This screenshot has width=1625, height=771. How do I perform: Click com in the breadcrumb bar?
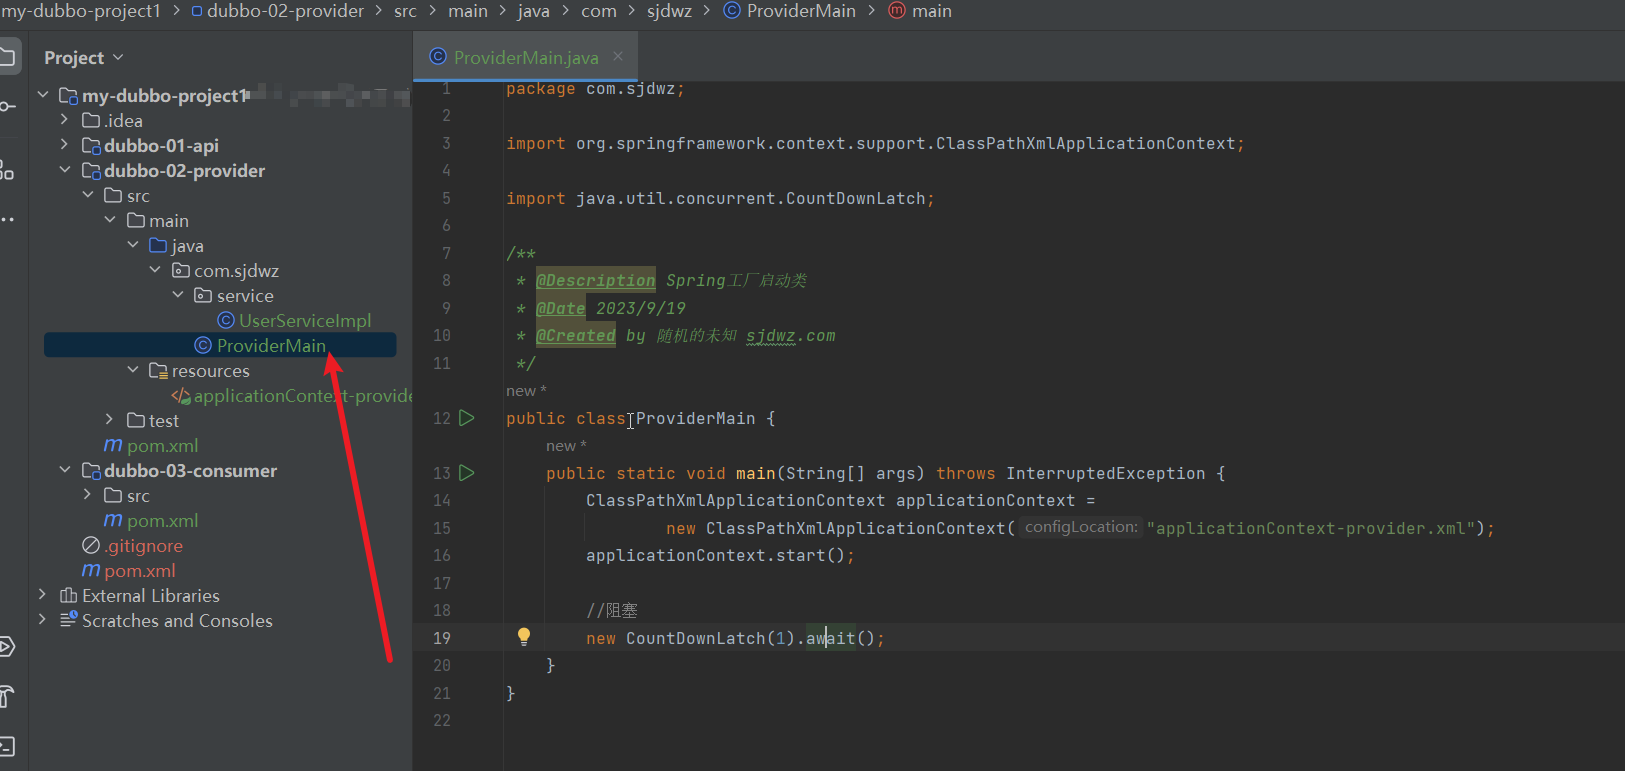tap(598, 11)
